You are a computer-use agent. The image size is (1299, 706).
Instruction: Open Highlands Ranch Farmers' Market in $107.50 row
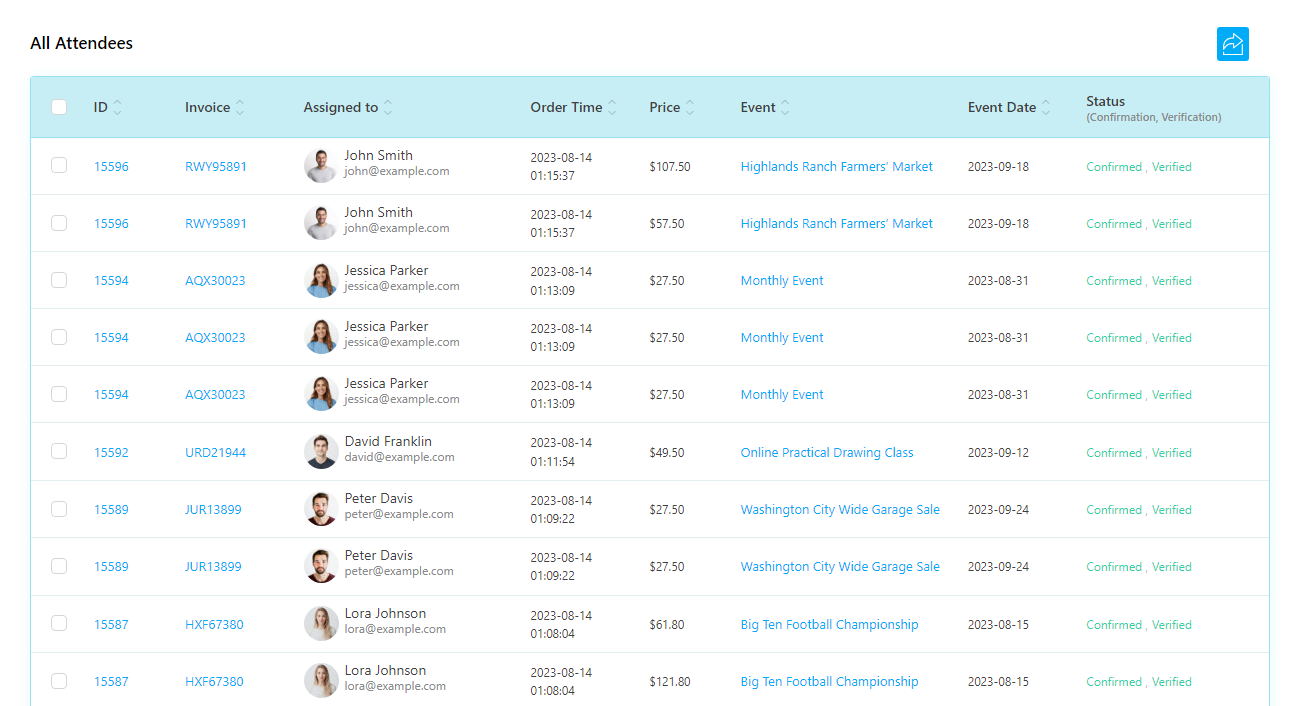point(837,167)
